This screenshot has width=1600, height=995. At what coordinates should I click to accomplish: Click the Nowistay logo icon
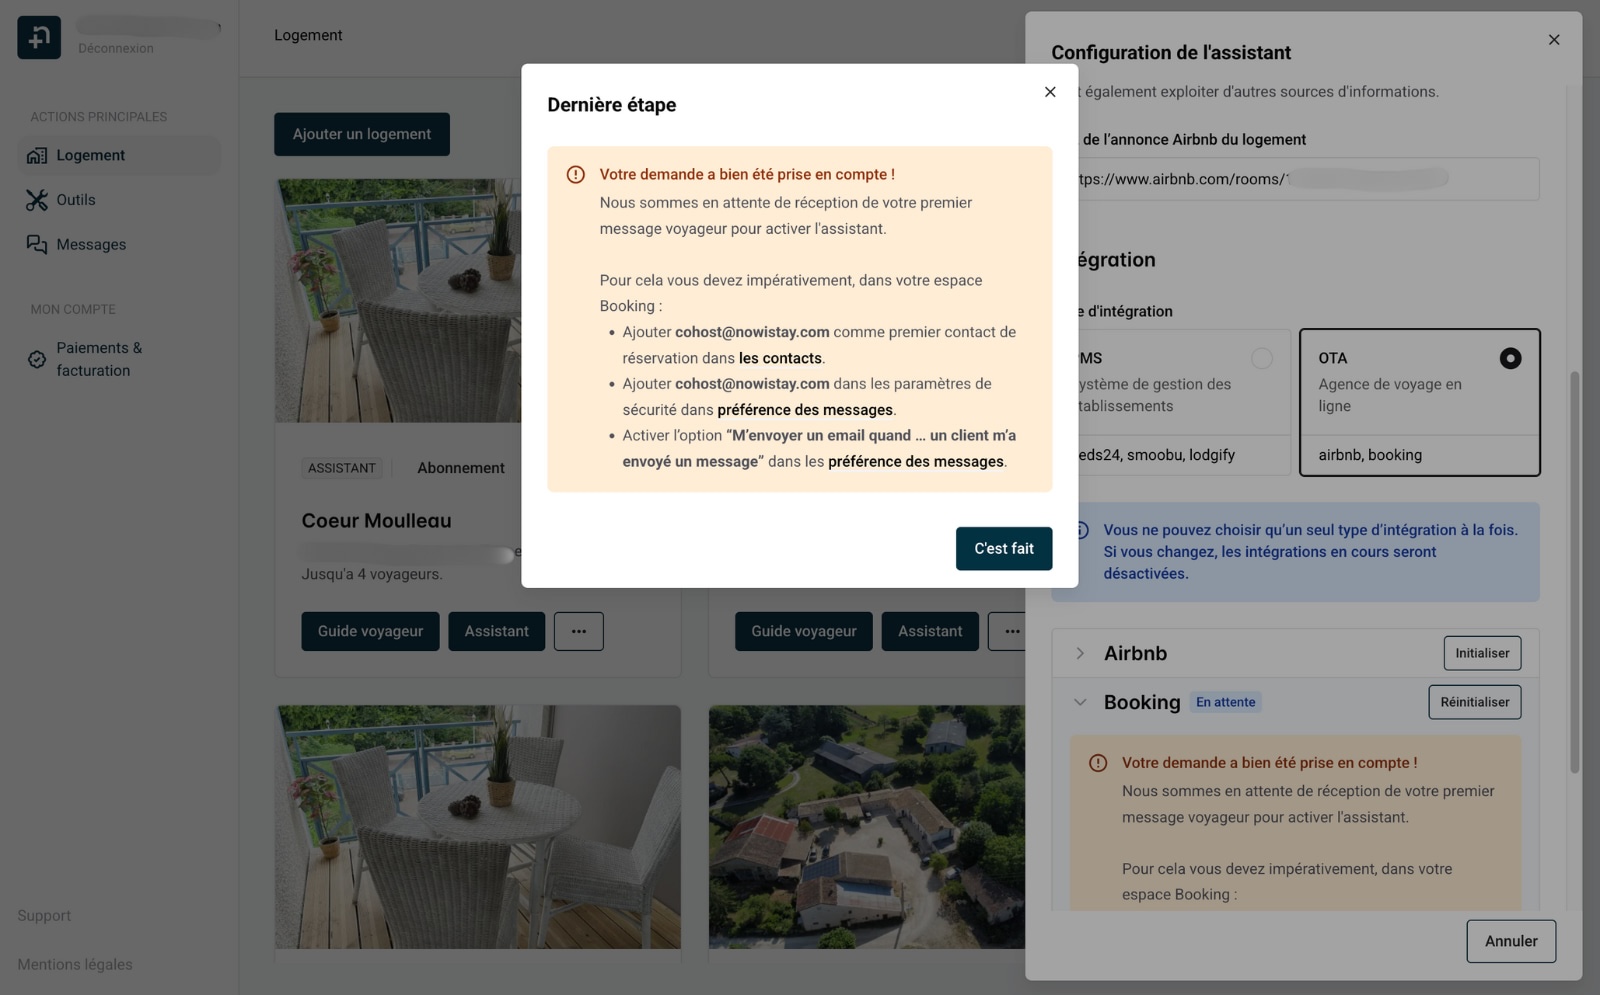click(x=39, y=38)
